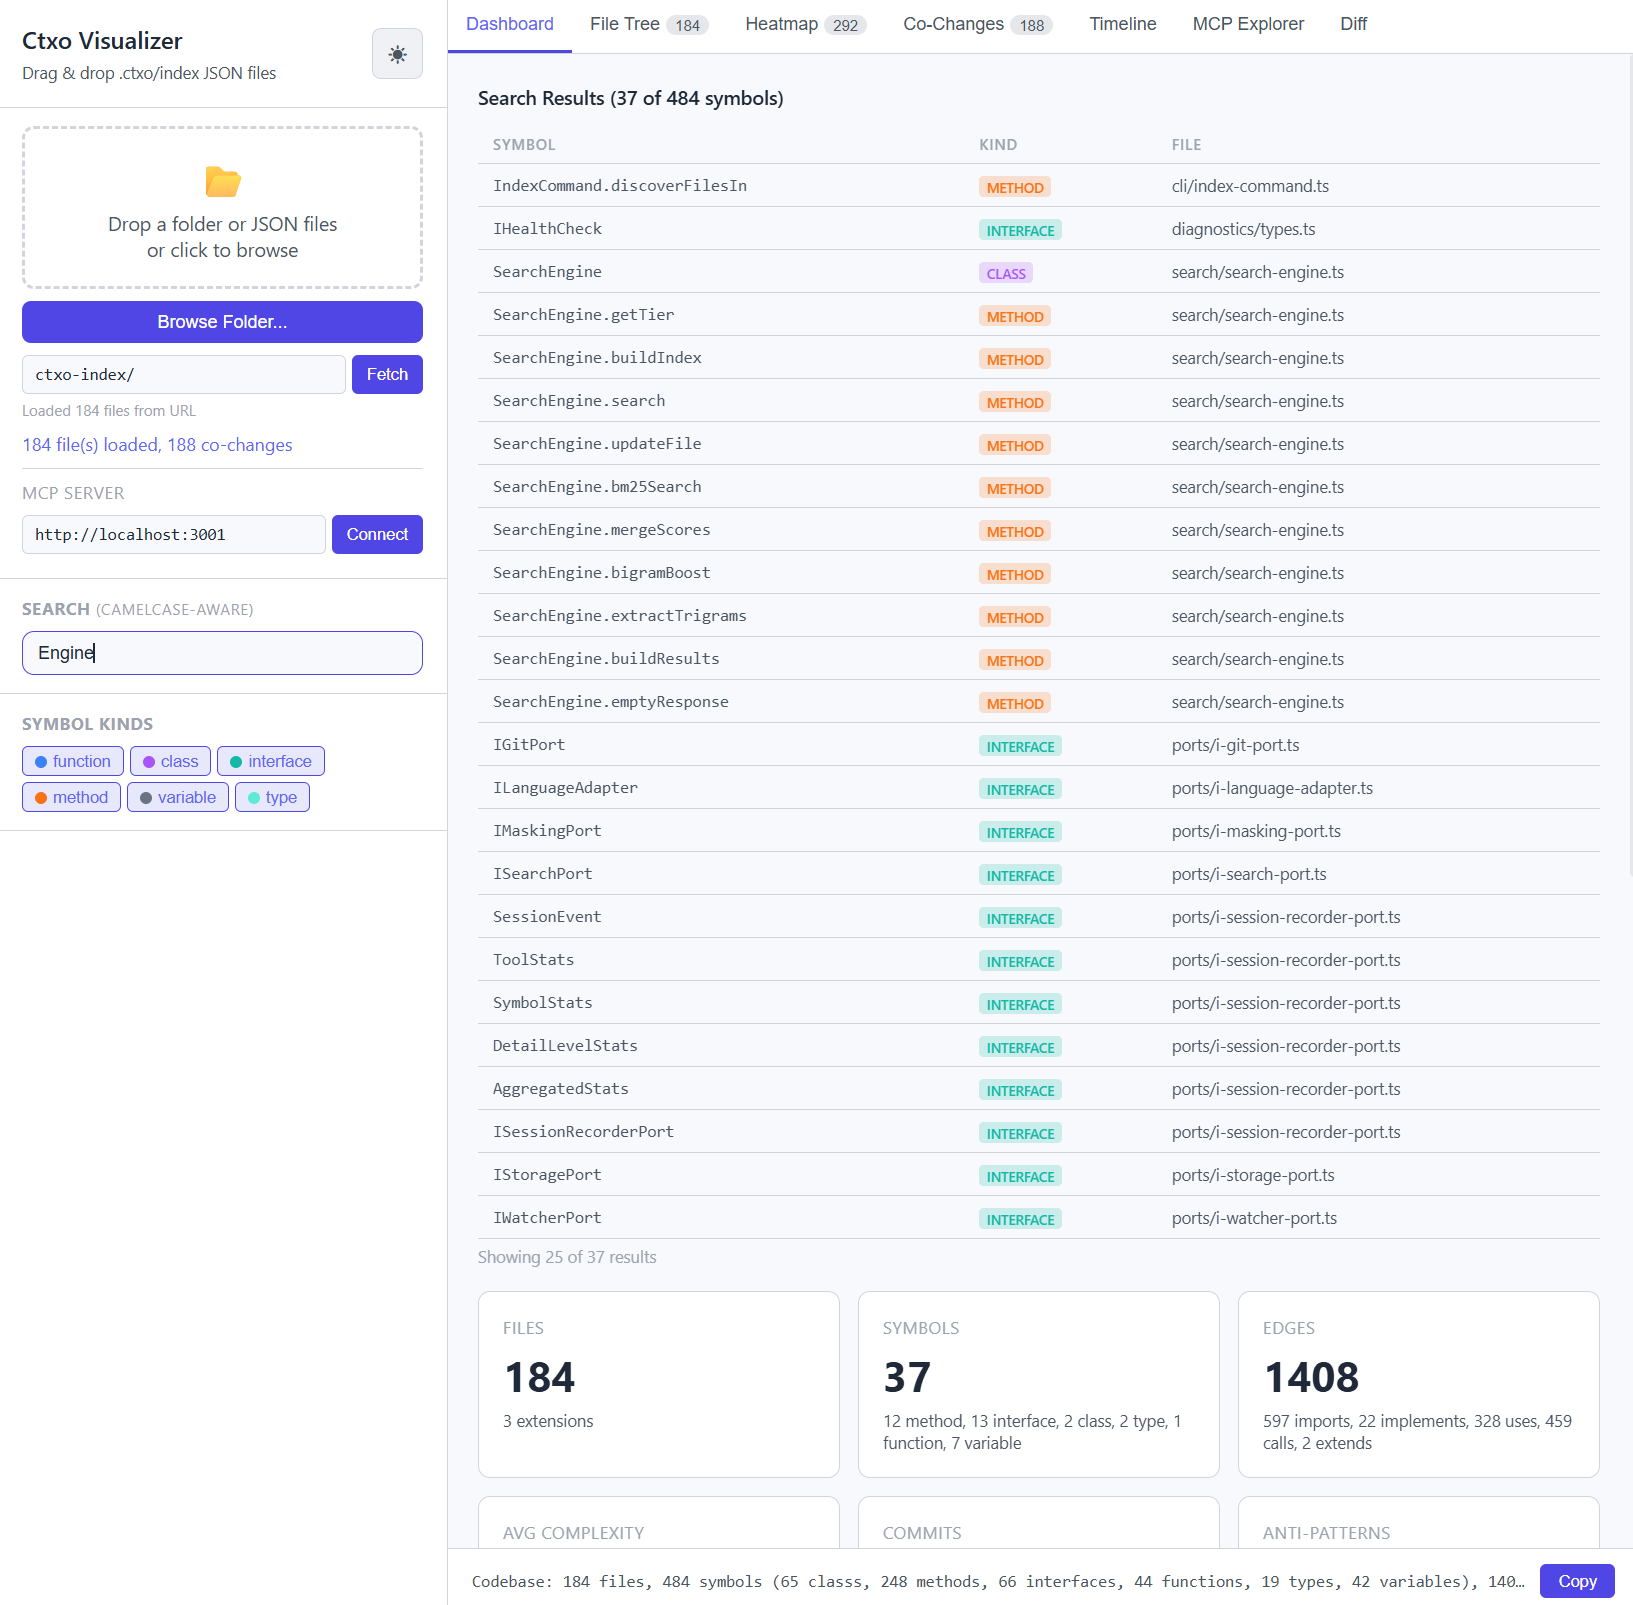Toggle the method symbol kind filter
Viewport: 1633px width, 1605px height.
71,797
